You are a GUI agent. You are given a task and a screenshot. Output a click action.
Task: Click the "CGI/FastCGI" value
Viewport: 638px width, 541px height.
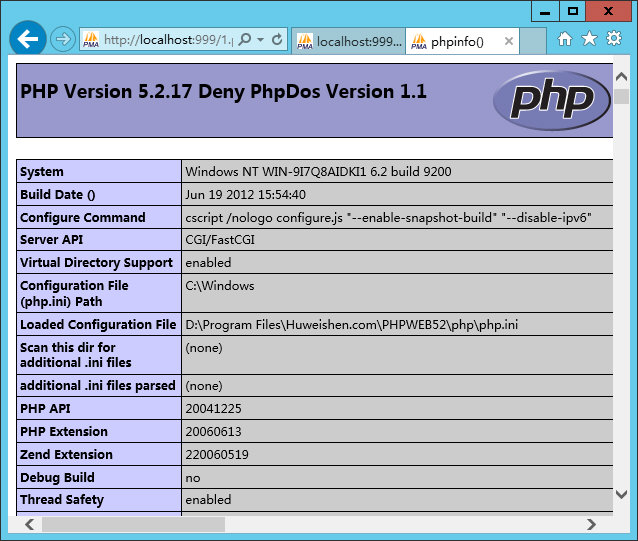click(220, 240)
